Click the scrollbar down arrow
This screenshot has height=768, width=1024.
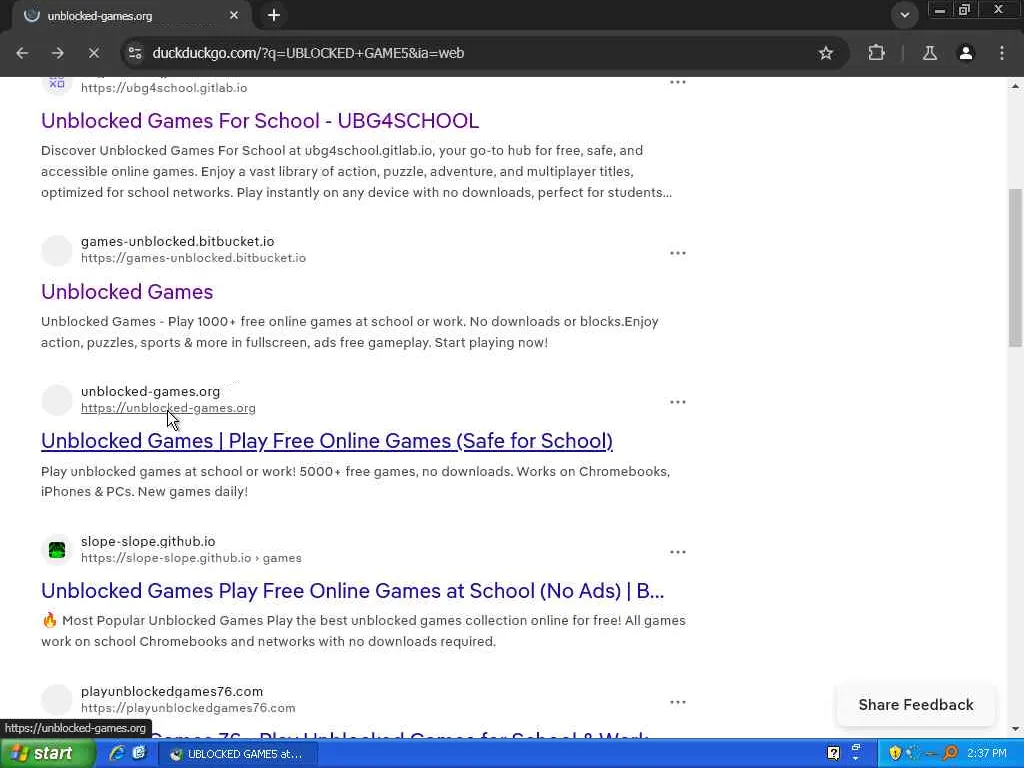click(1015, 728)
